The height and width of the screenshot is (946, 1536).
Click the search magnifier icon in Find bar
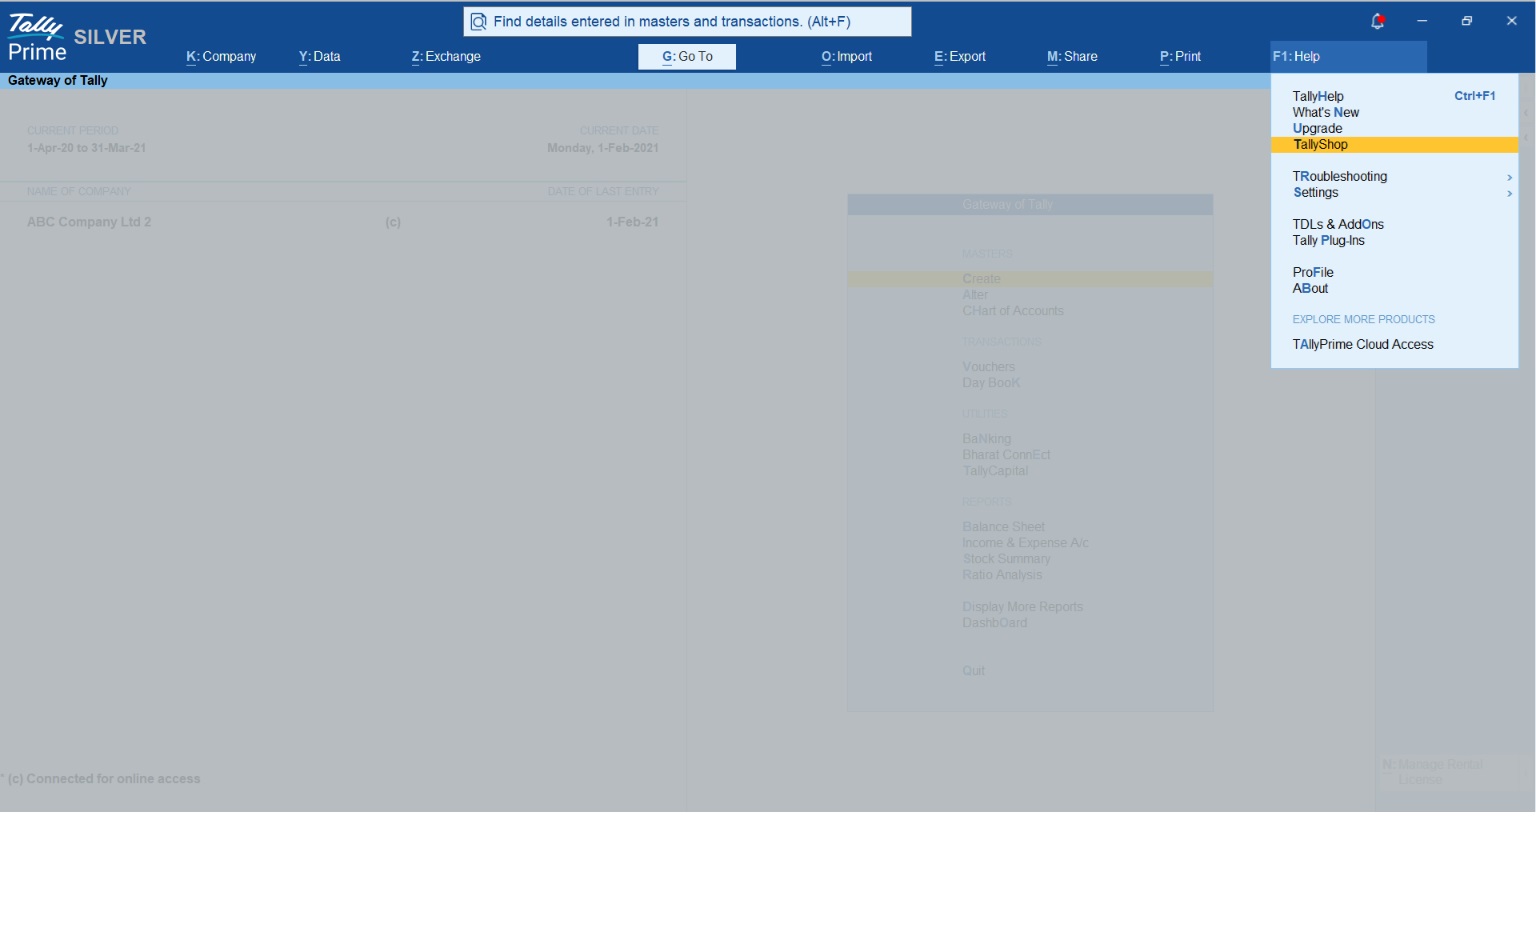[479, 22]
